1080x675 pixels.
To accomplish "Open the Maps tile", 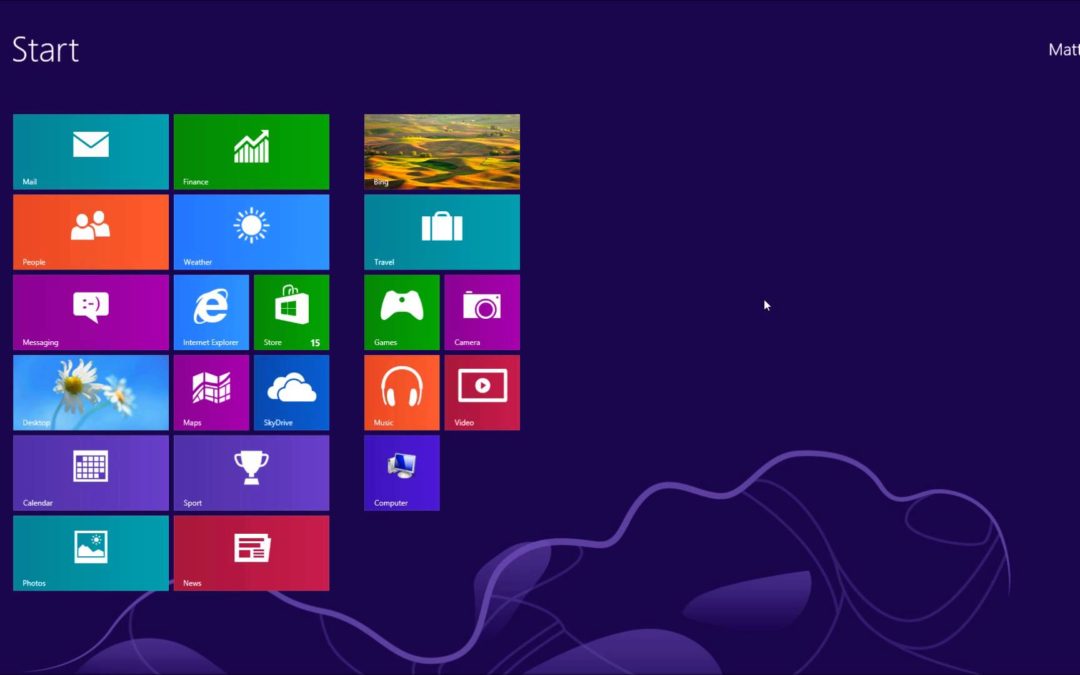I will [211, 393].
